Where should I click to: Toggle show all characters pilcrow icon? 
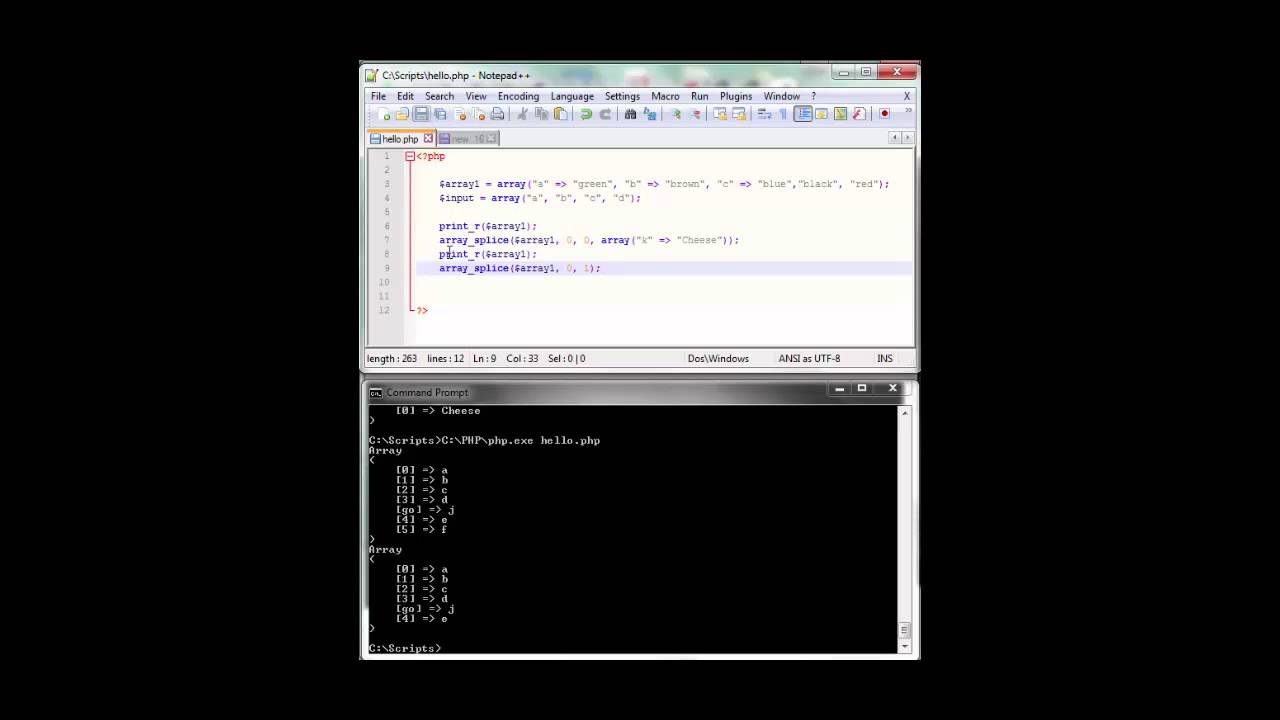783,114
